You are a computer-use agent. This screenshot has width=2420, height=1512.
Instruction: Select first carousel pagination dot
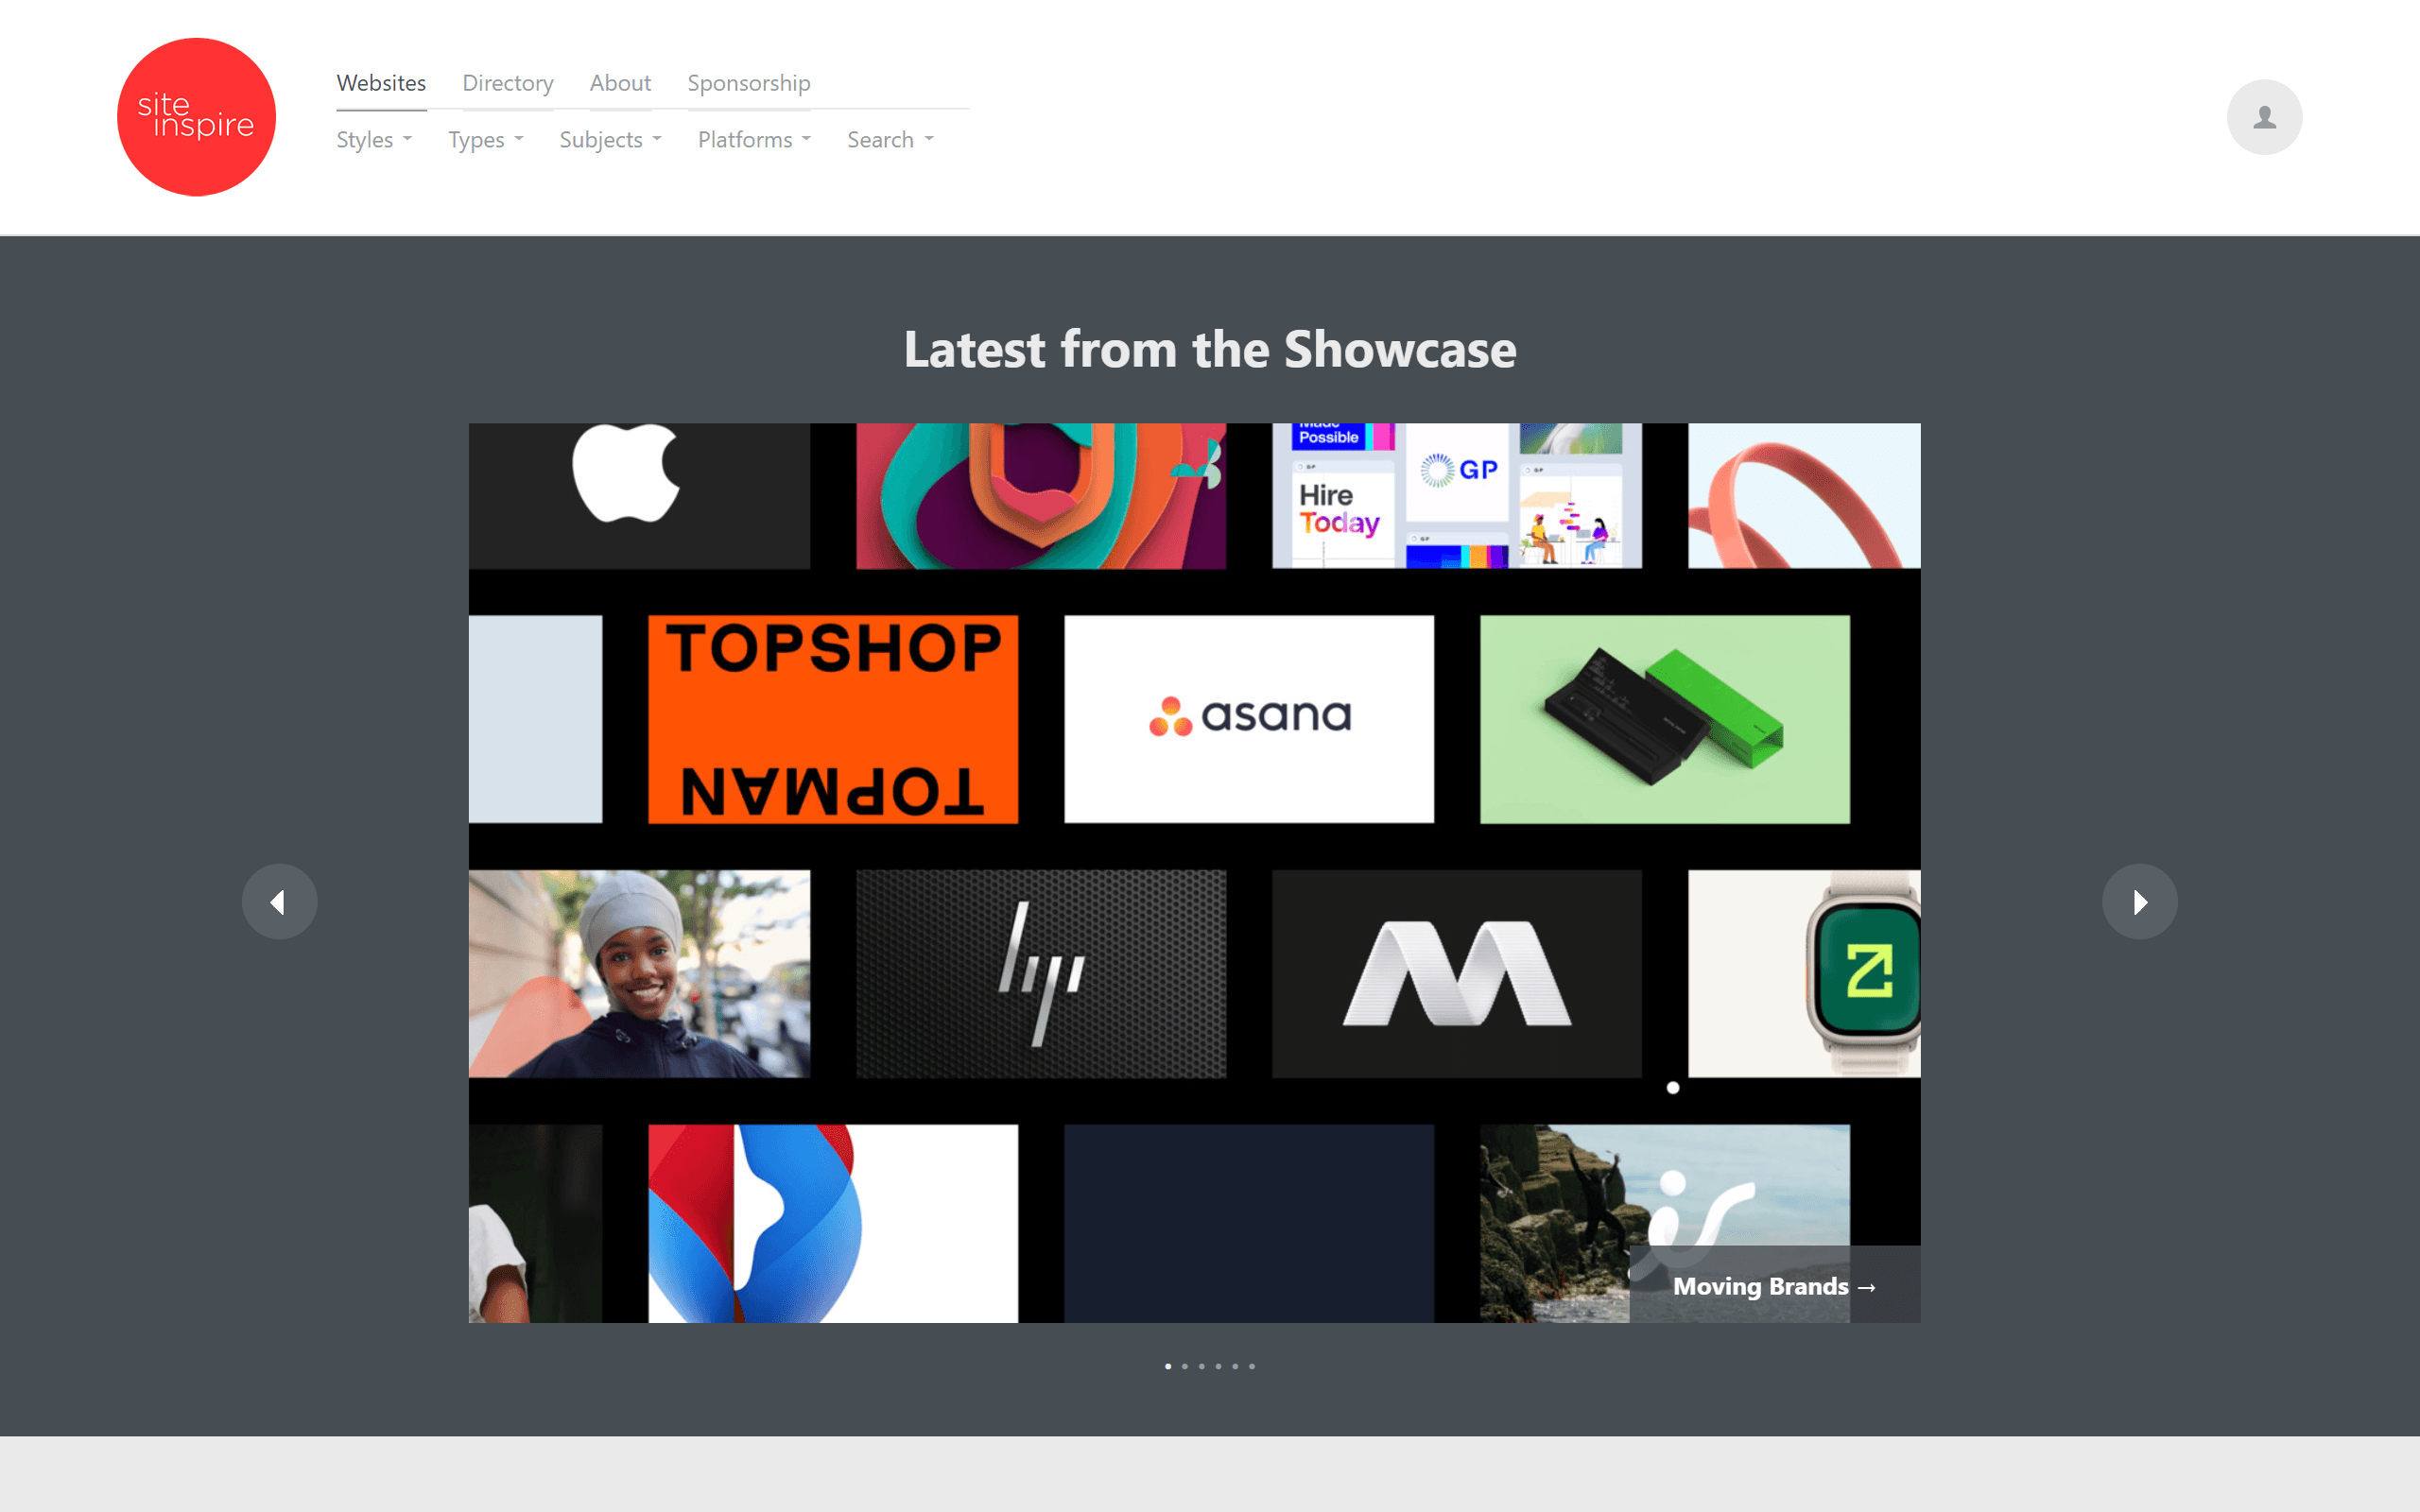point(1167,1366)
